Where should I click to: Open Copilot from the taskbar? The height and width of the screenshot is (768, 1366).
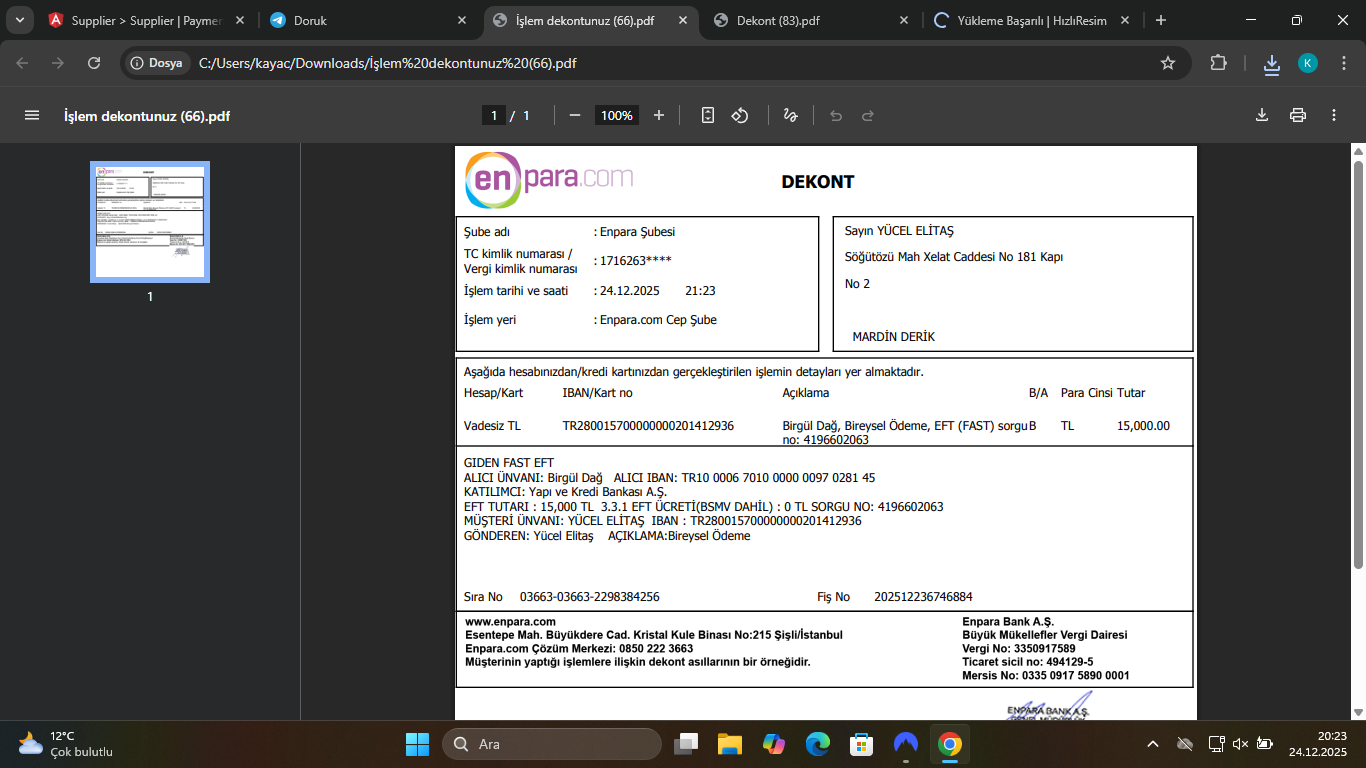tap(774, 744)
